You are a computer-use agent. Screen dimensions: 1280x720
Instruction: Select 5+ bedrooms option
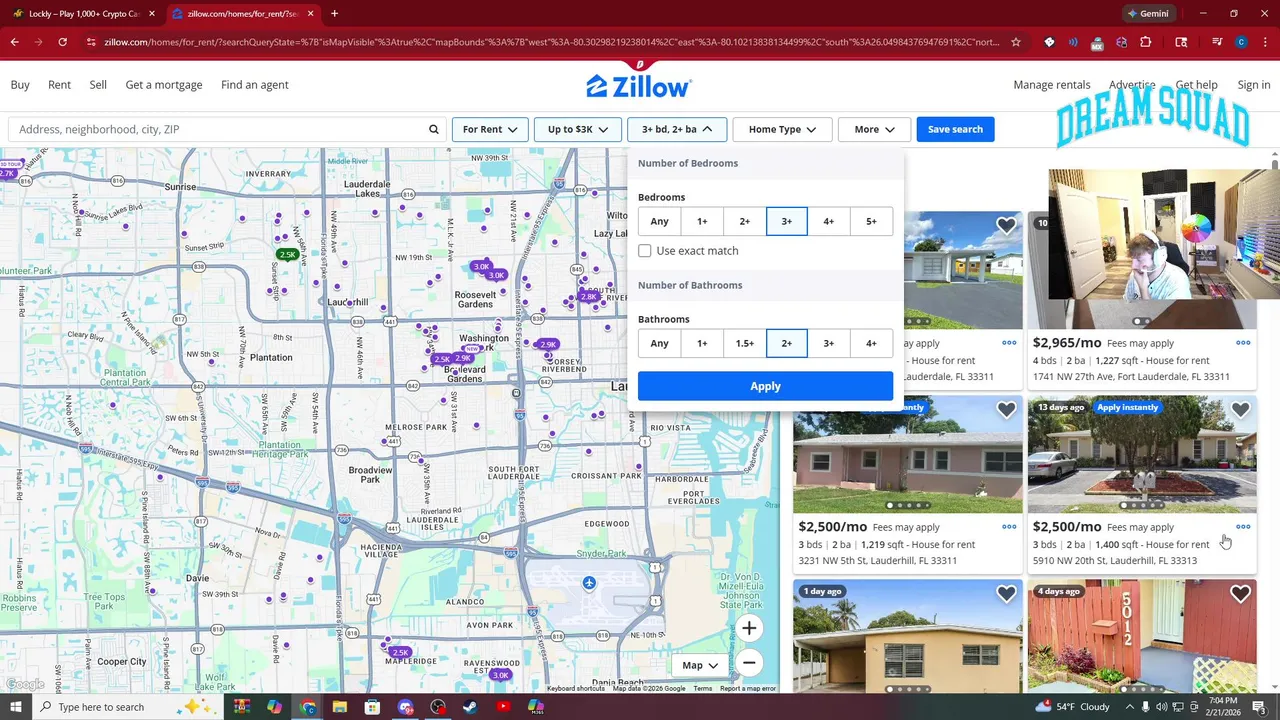872,221
